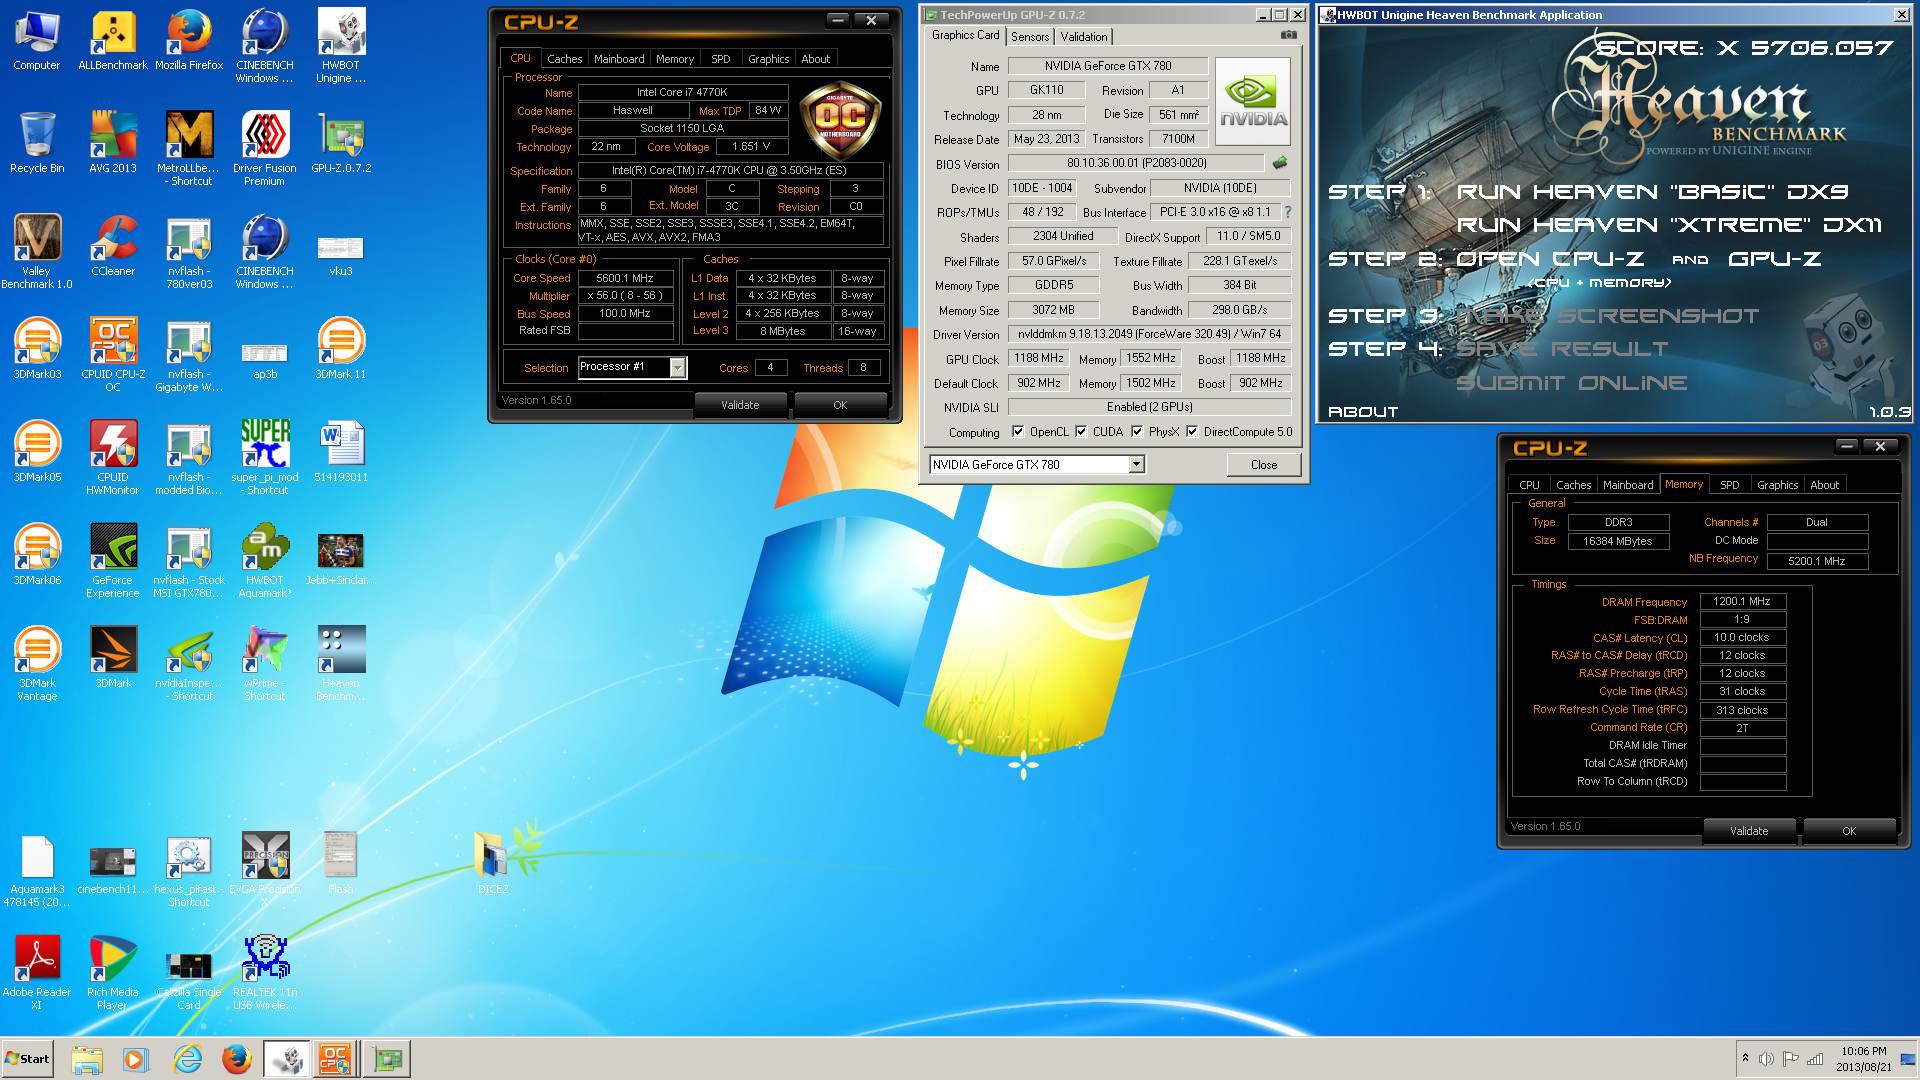Click the Bus Interface question mark
The height and width of the screenshot is (1080, 1920).
coord(1288,212)
